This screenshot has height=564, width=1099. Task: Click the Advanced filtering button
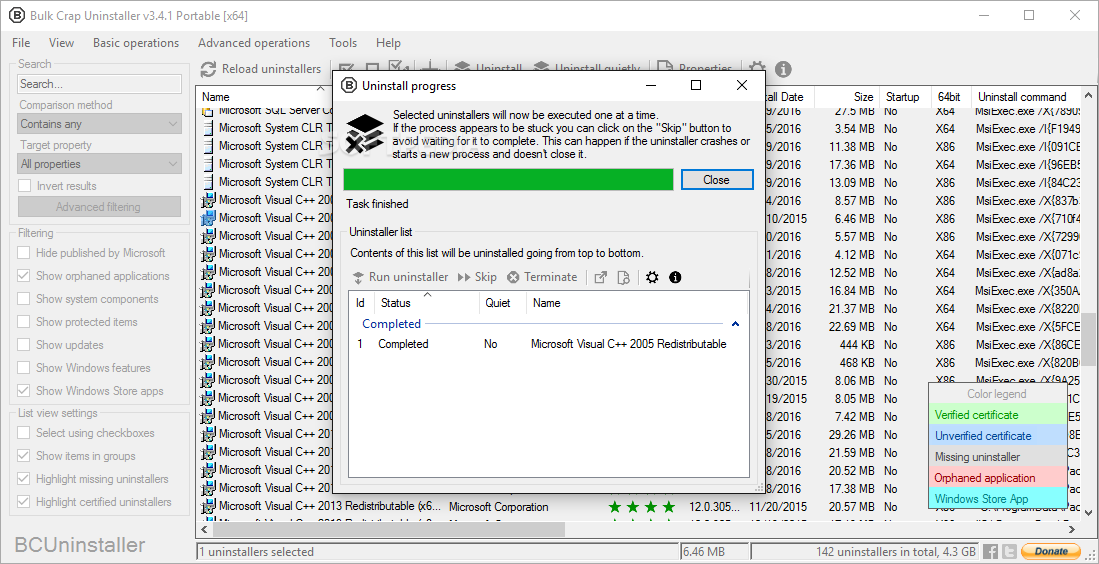point(99,207)
